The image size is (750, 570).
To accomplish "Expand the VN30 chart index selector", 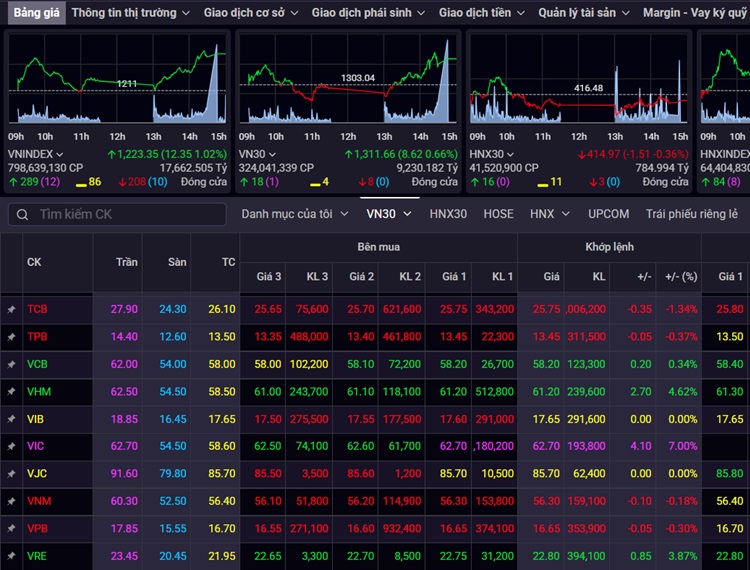I will (257, 154).
